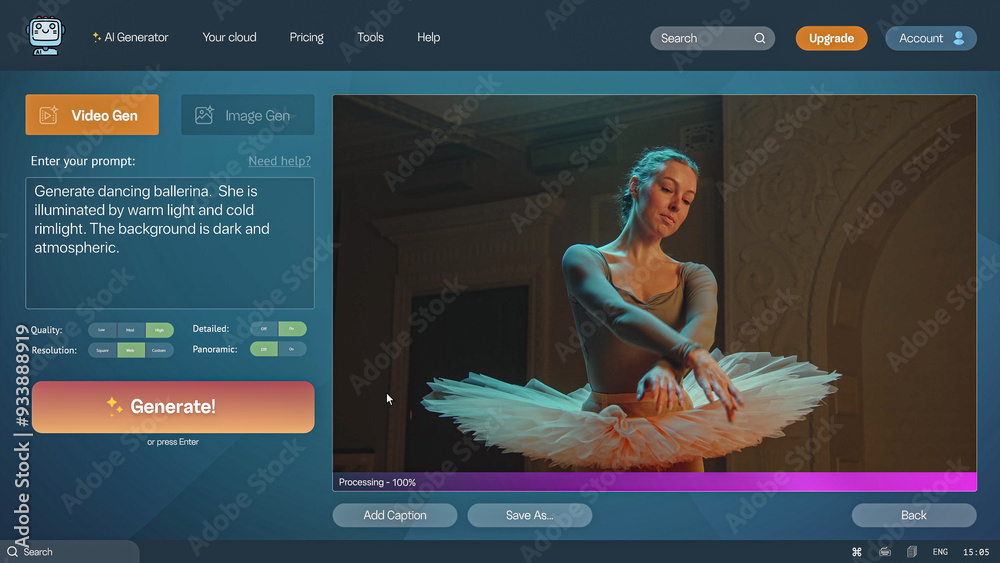Click the Add Caption button
Viewport: 1000px width, 563px height.
click(x=395, y=515)
